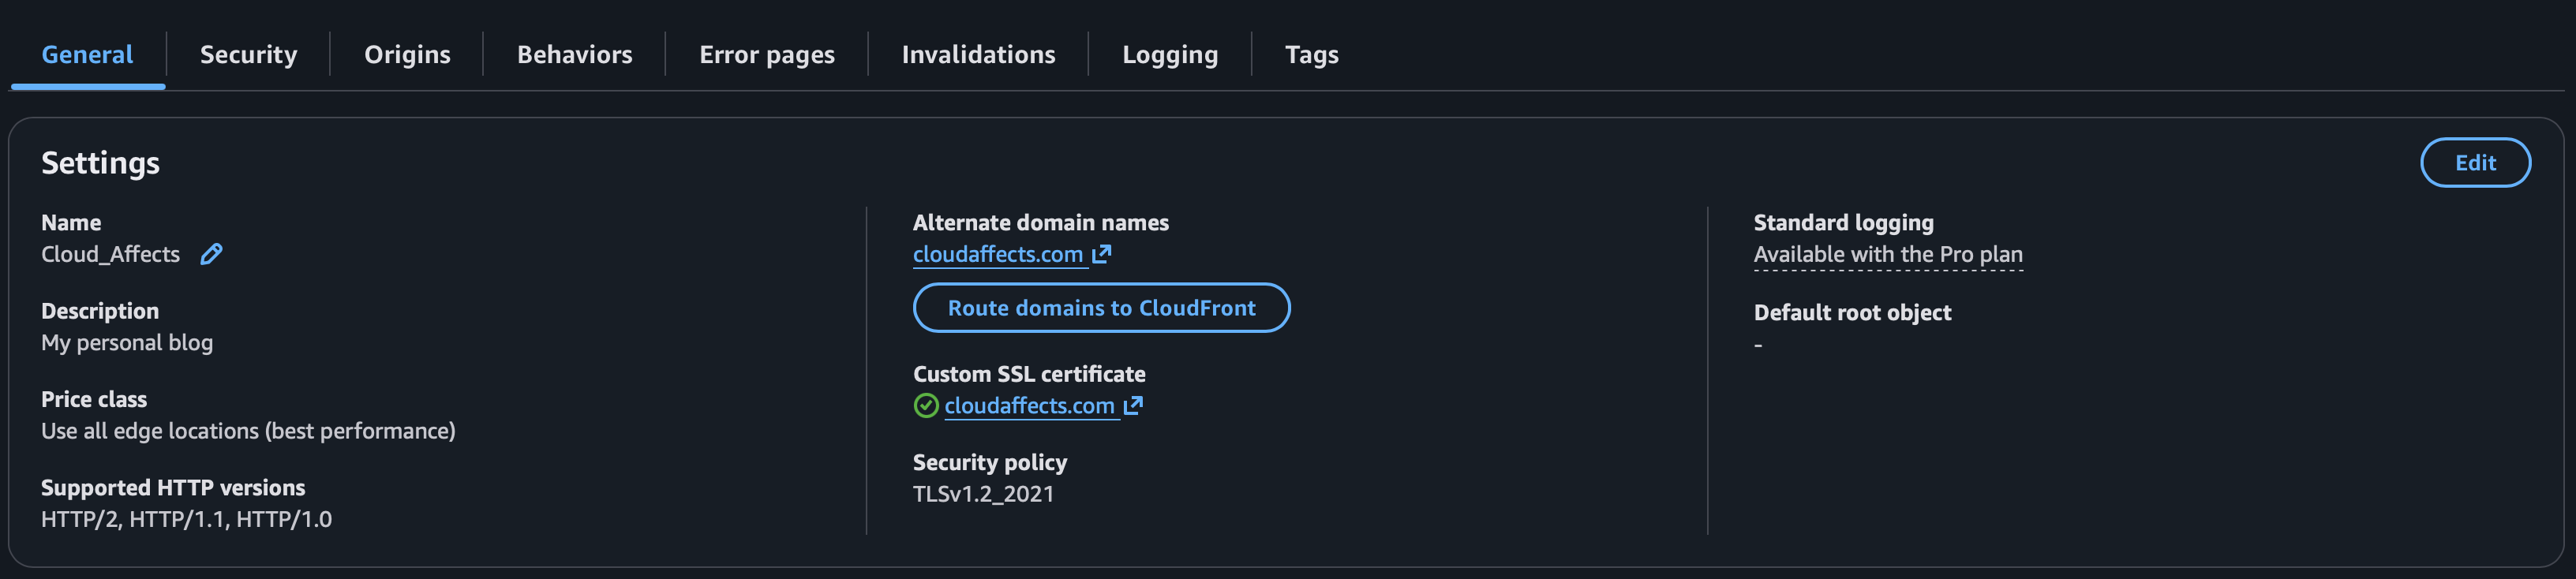The width and height of the screenshot is (2576, 579).
Task: Click the pencil icon beside Cloud_Affects name
Action: [211, 254]
